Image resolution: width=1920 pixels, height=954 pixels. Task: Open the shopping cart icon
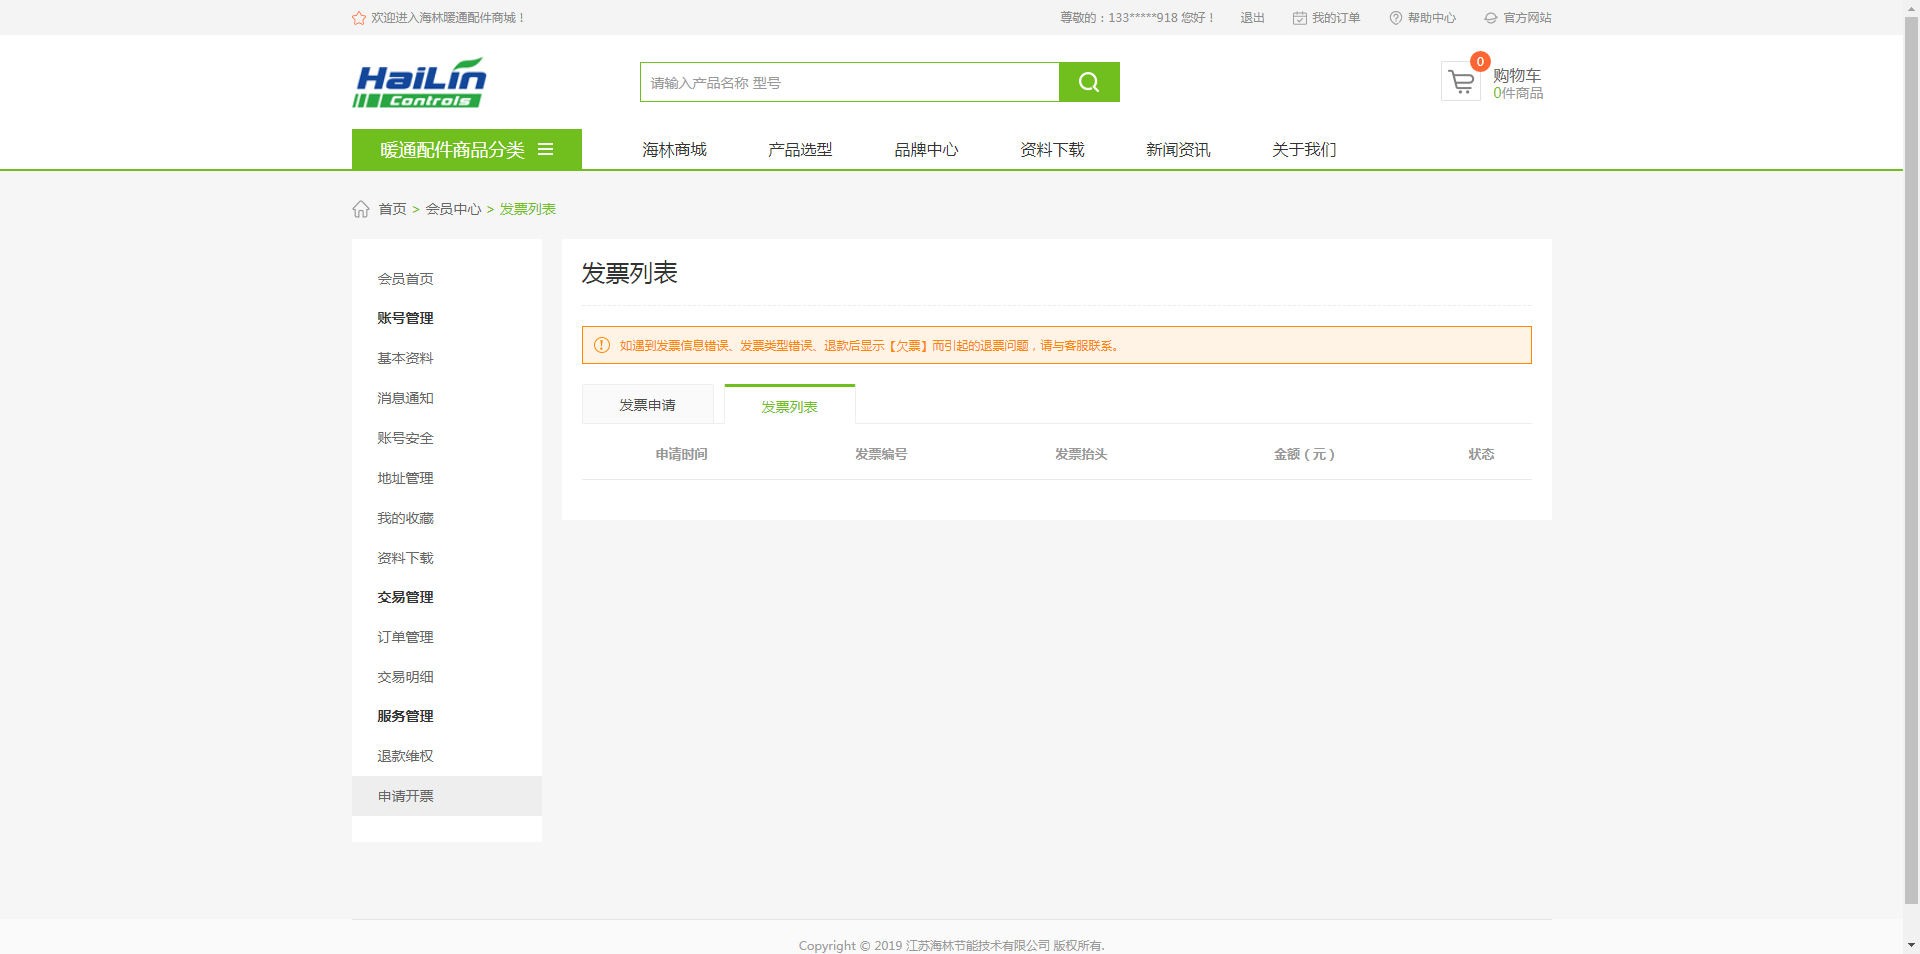coord(1461,82)
